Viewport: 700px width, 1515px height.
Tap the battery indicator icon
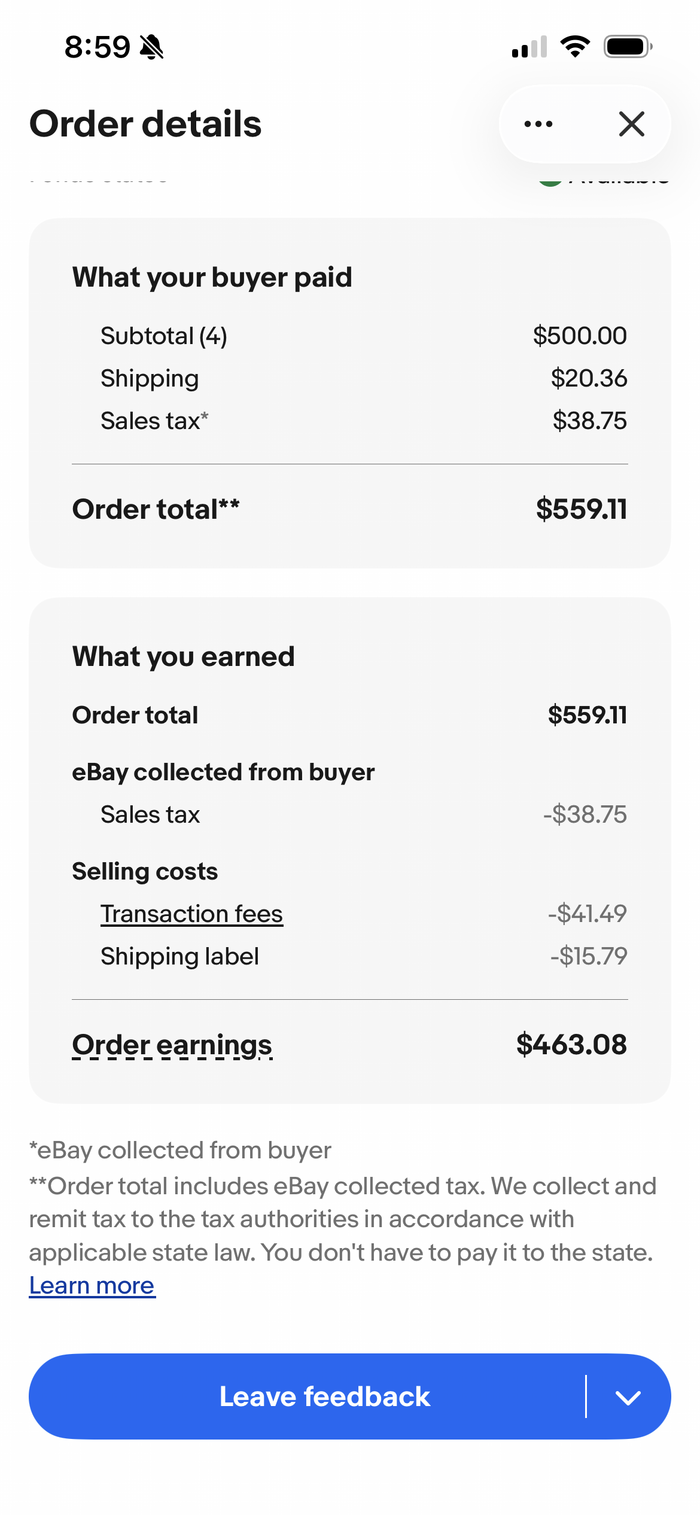(628, 46)
